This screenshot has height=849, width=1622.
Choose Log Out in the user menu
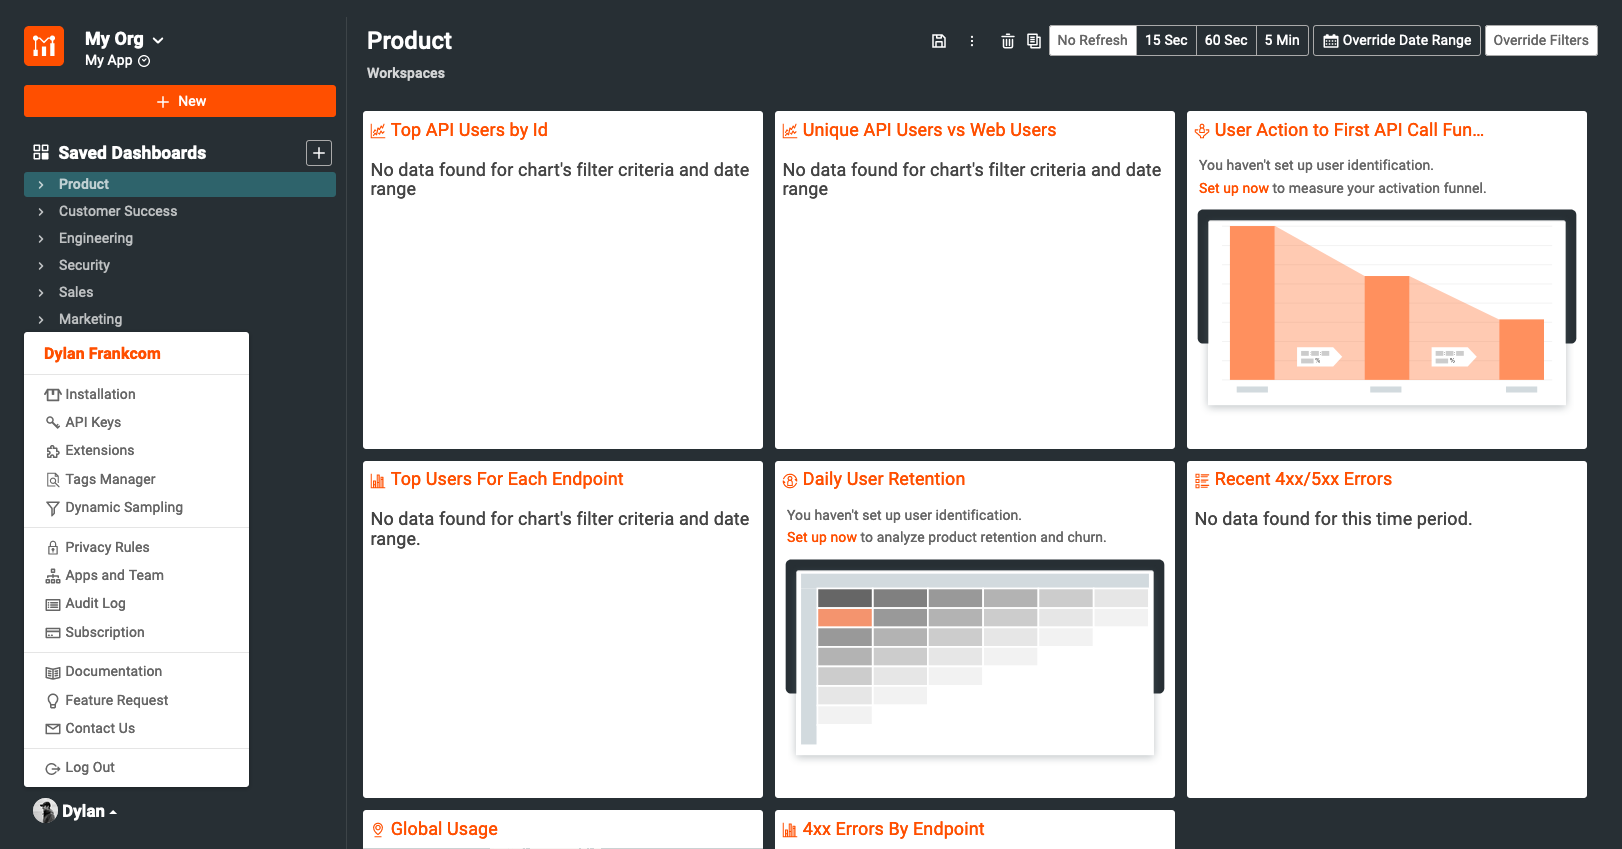[90, 768]
